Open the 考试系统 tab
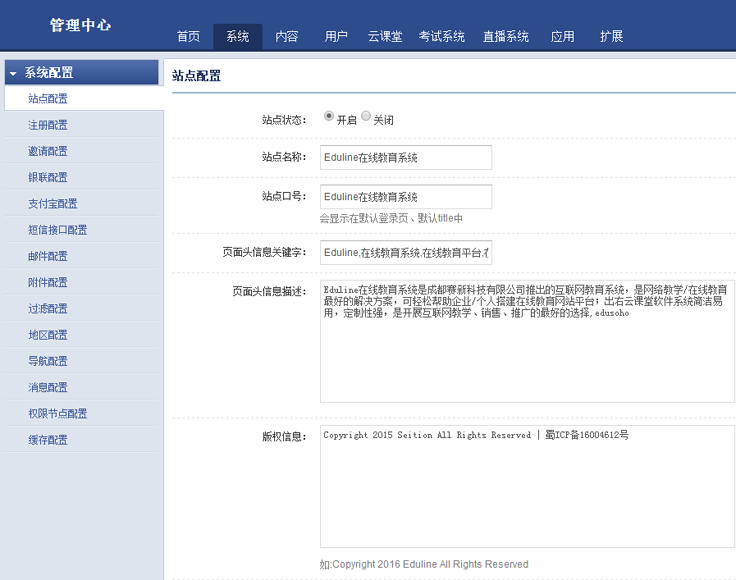 [x=441, y=37]
